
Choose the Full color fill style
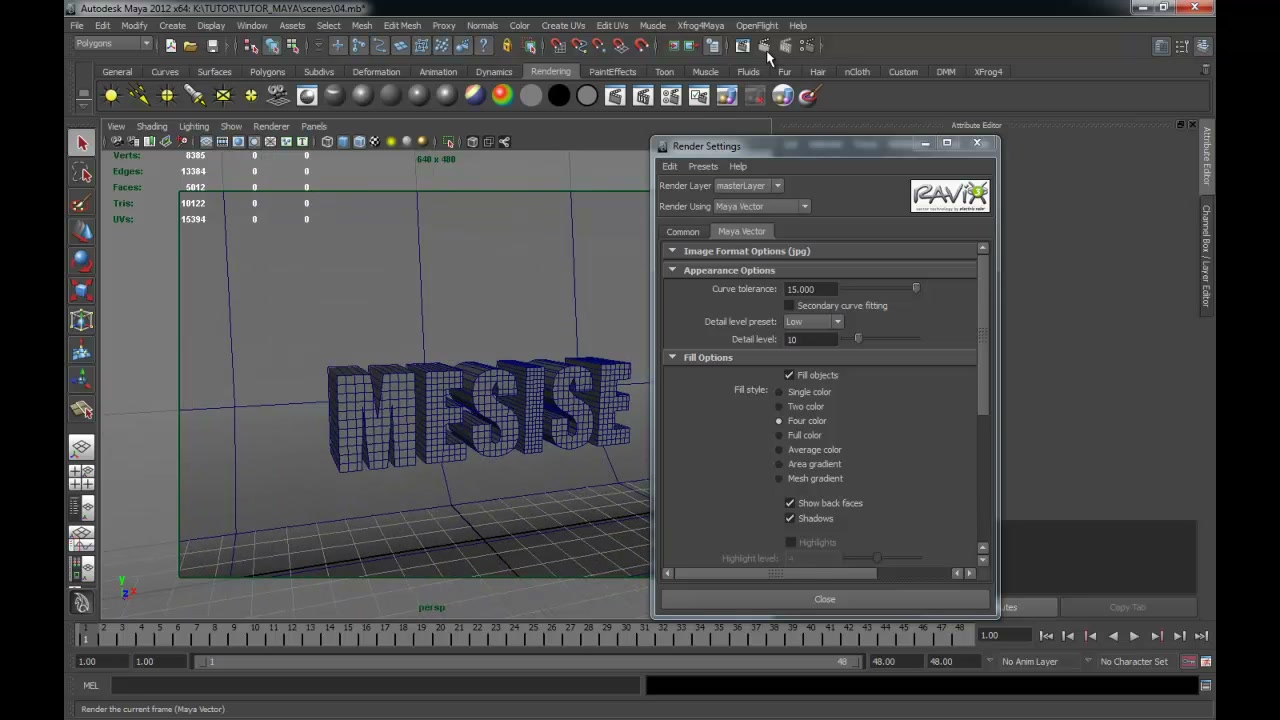pyautogui.click(x=779, y=436)
